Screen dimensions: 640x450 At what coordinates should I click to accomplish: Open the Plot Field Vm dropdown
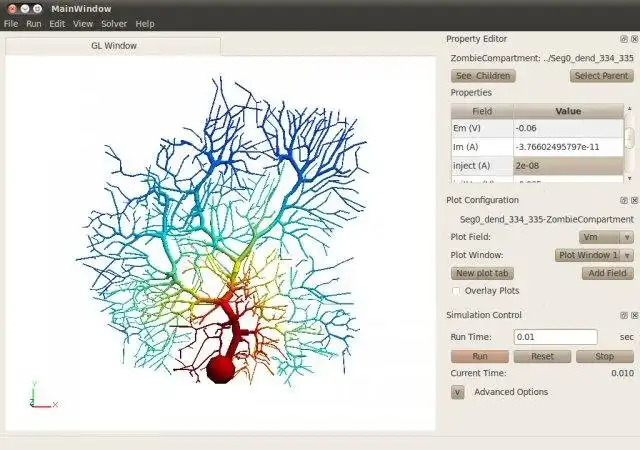tap(606, 237)
